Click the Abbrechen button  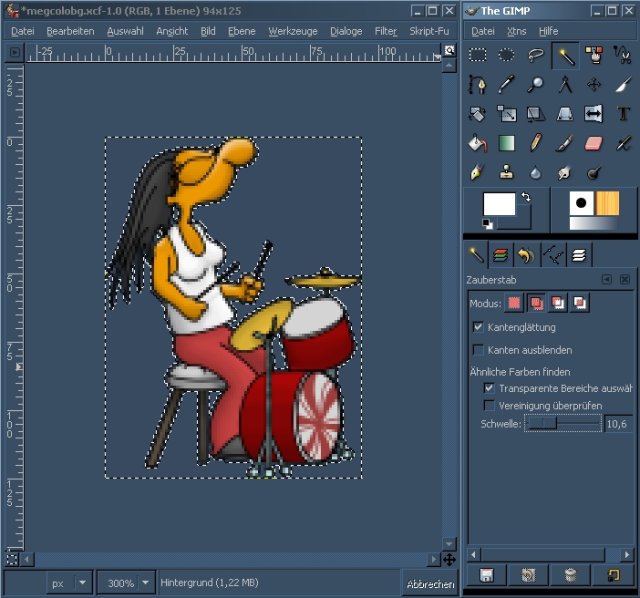pyautogui.click(x=430, y=584)
